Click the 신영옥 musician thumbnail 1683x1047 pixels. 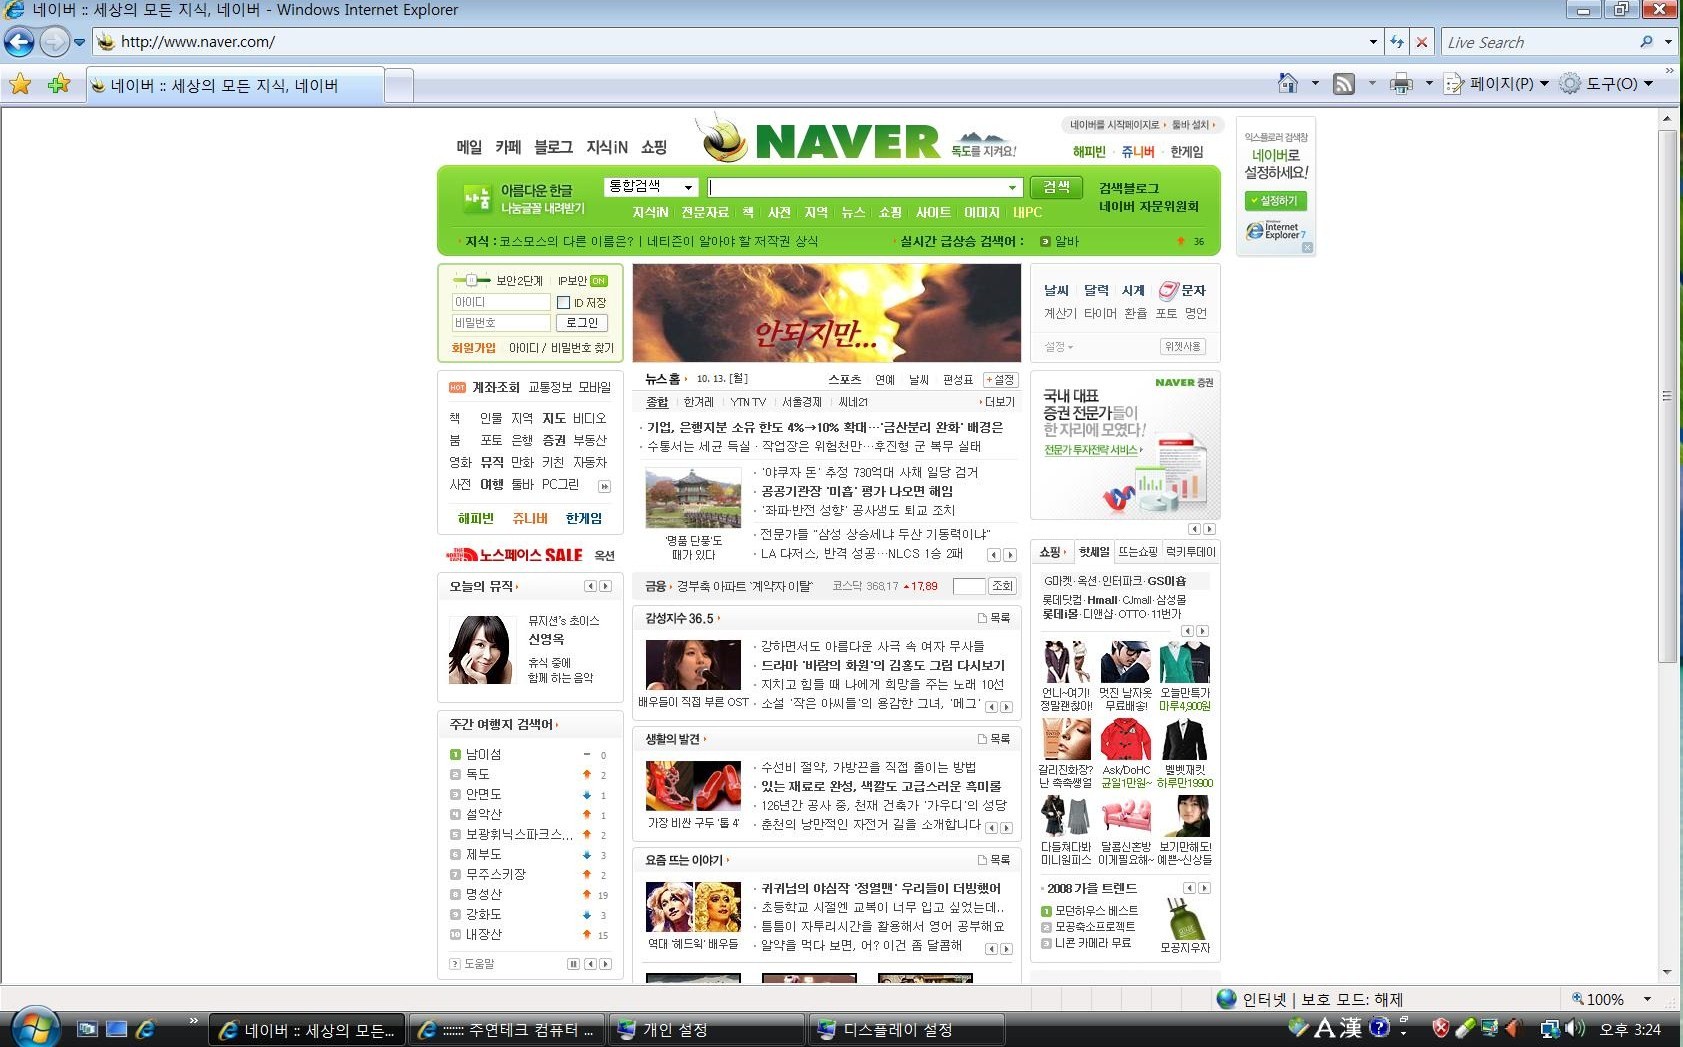[x=480, y=650]
